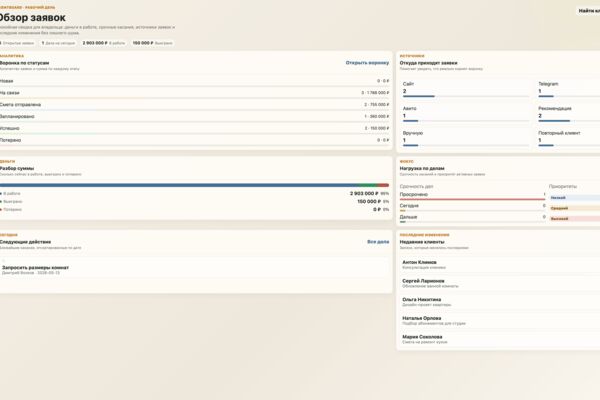Screen dimensions: 600x400
Task: Open recent client Антон Климов
Action: (x=500, y=264)
